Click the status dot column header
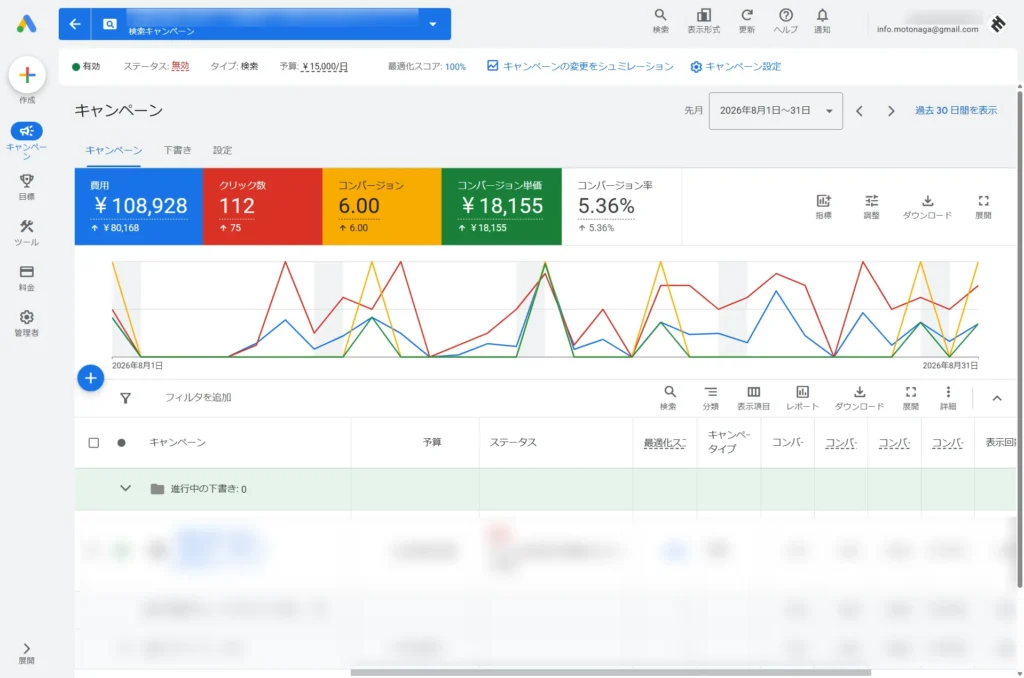The height and width of the screenshot is (678, 1024). tap(121, 443)
